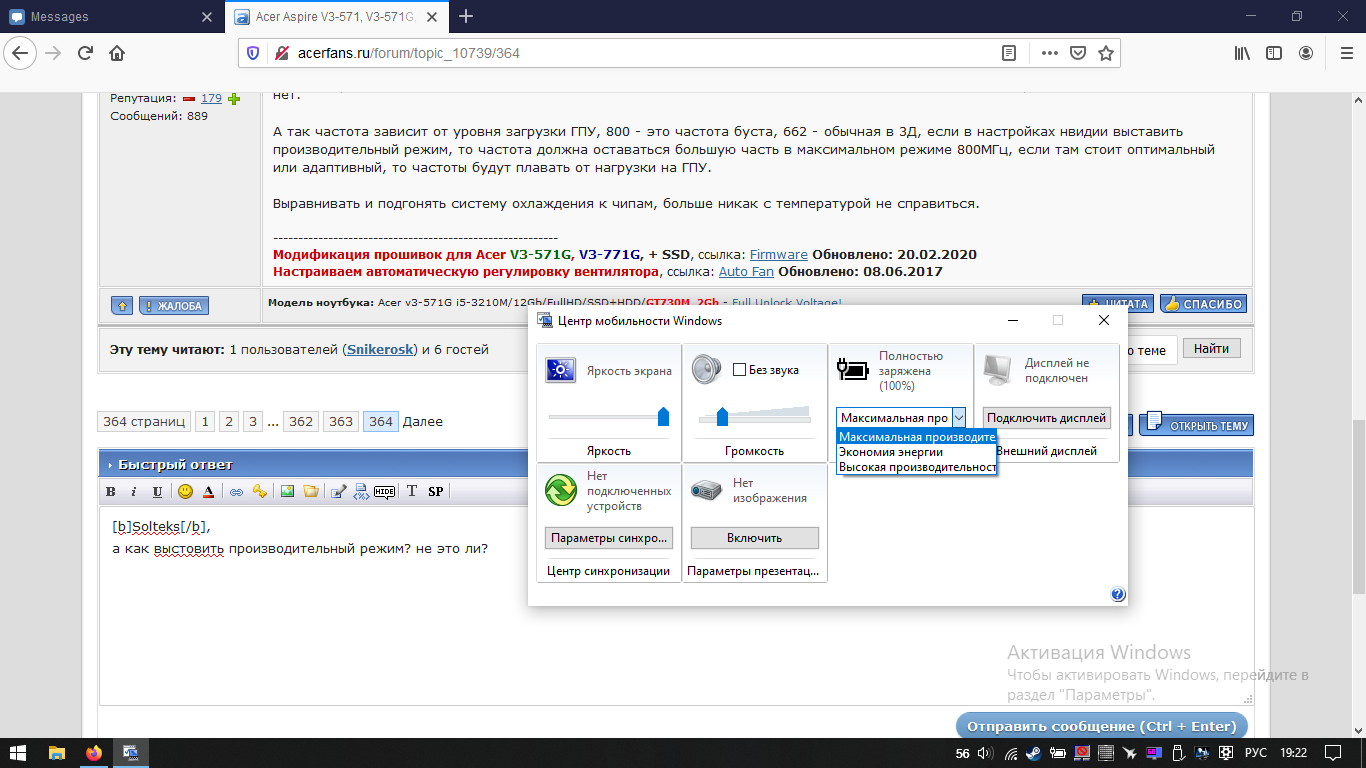
Task: Click 'Отправить сообщение (Ctrl + Enter)' button
Action: [x=1102, y=726]
